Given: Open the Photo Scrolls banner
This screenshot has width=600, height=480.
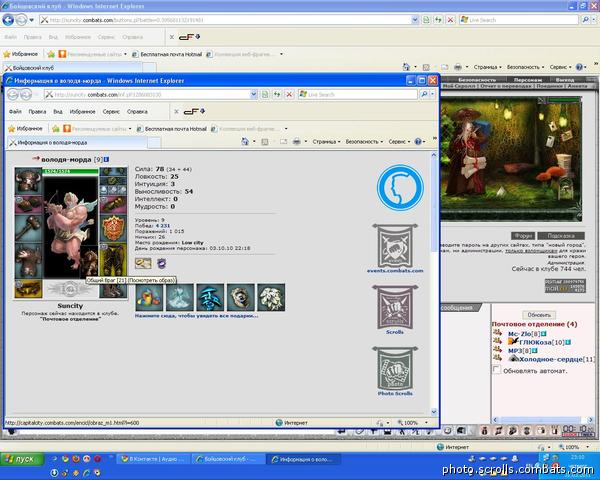Looking at the screenshot, I should [x=395, y=371].
